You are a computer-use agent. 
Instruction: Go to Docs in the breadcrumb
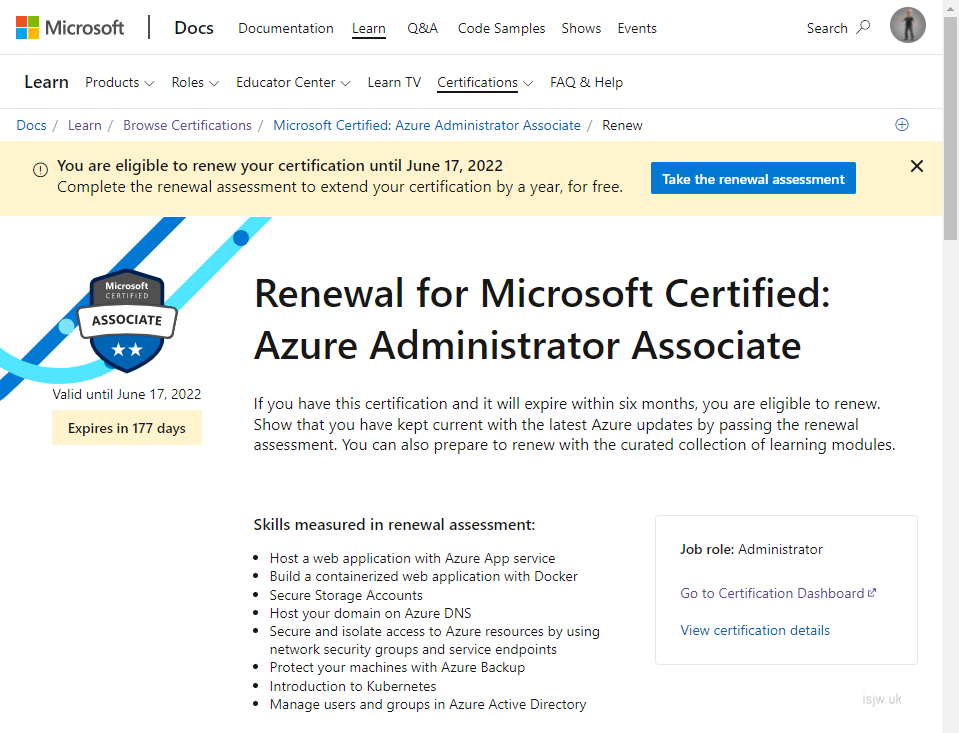[31, 125]
